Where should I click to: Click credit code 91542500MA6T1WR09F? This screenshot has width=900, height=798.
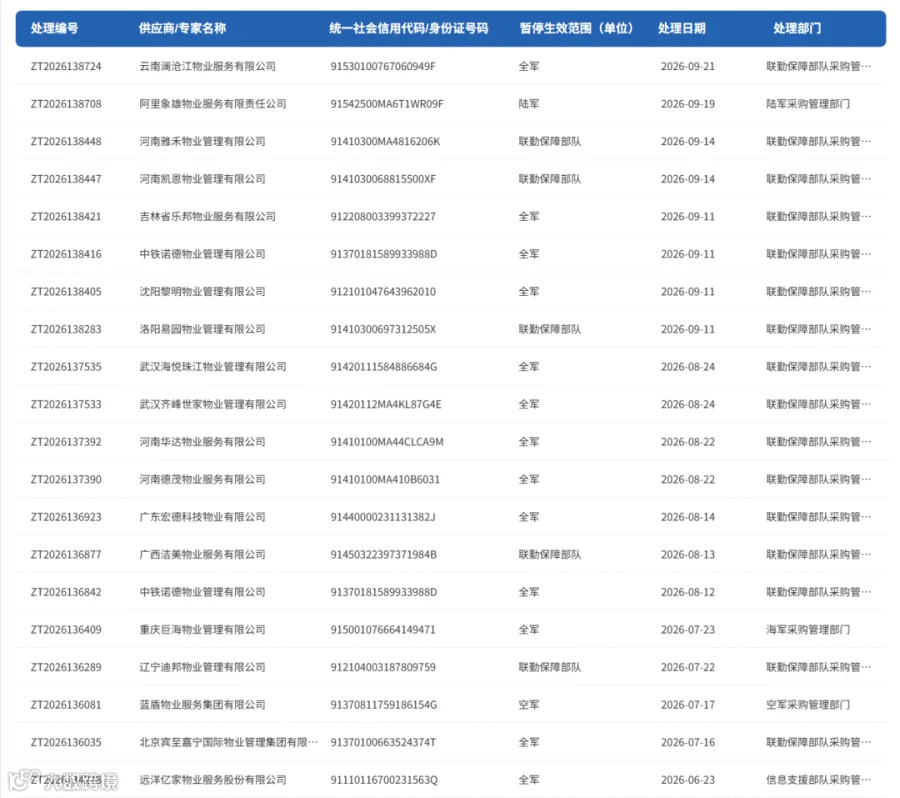(x=387, y=104)
